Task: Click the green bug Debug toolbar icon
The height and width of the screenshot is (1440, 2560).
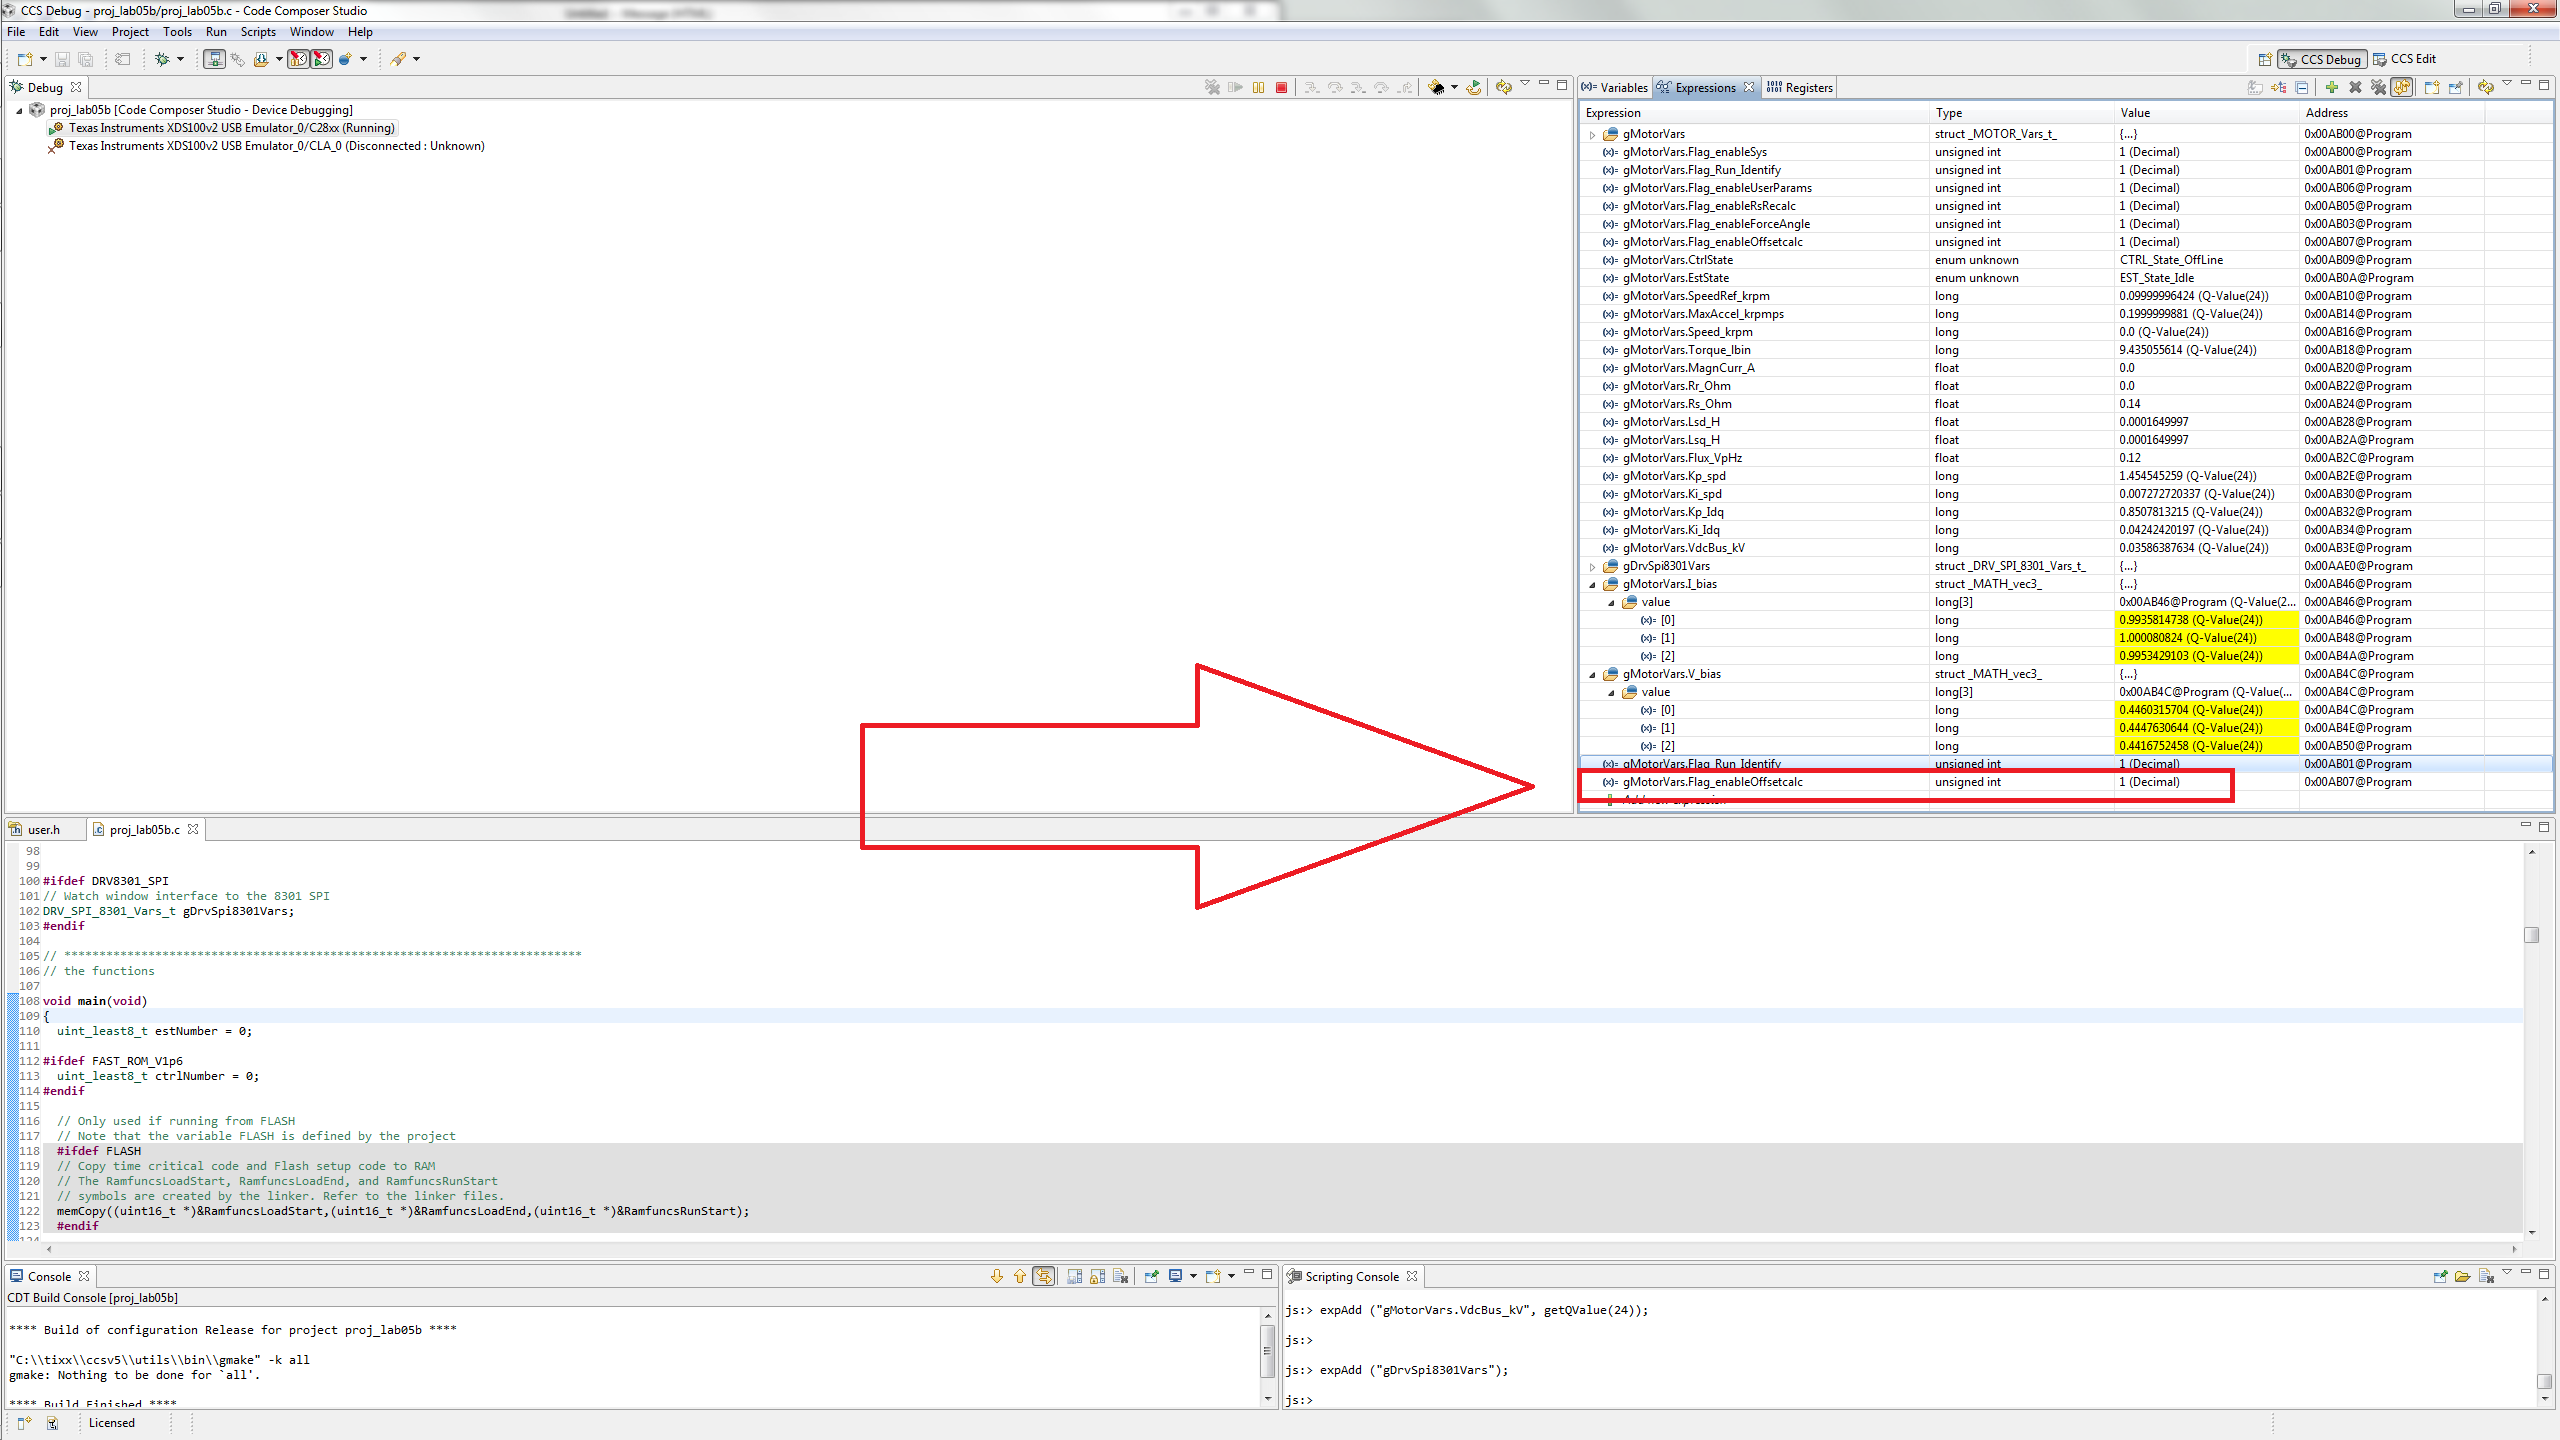Action: tap(162, 59)
